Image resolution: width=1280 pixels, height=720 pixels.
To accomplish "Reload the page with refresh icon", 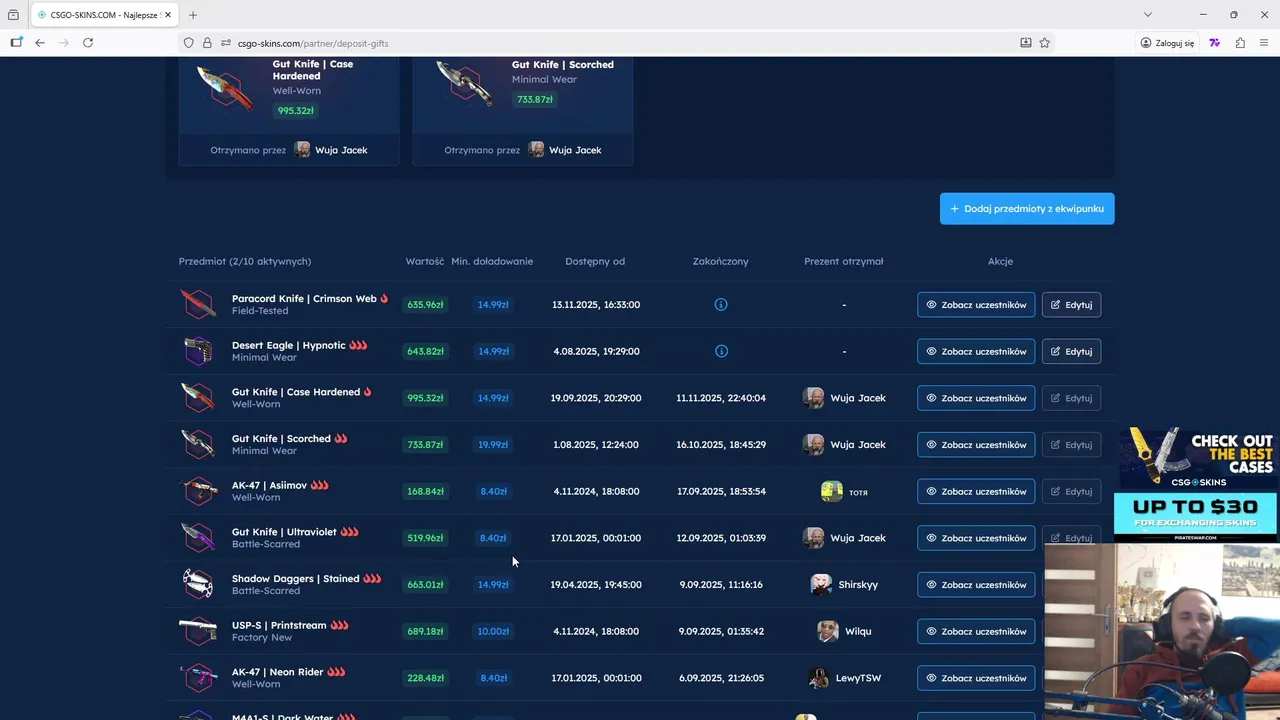I will 88,43.
